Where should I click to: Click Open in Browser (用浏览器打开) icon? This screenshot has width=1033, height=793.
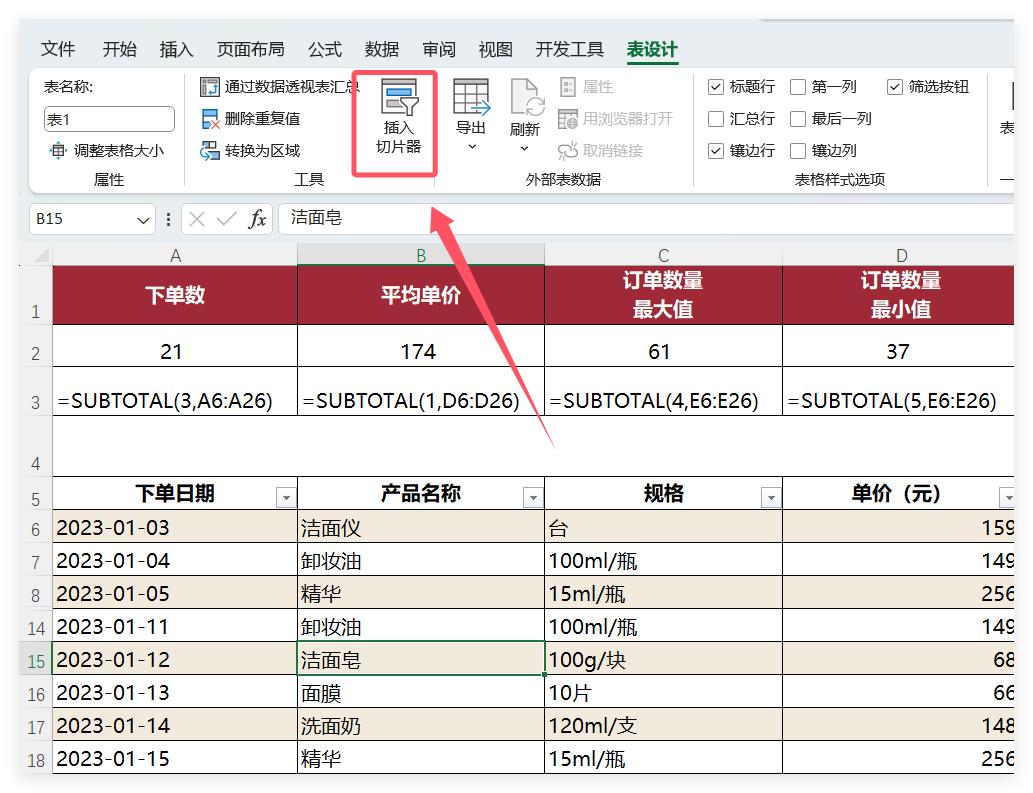pyautogui.click(x=567, y=119)
